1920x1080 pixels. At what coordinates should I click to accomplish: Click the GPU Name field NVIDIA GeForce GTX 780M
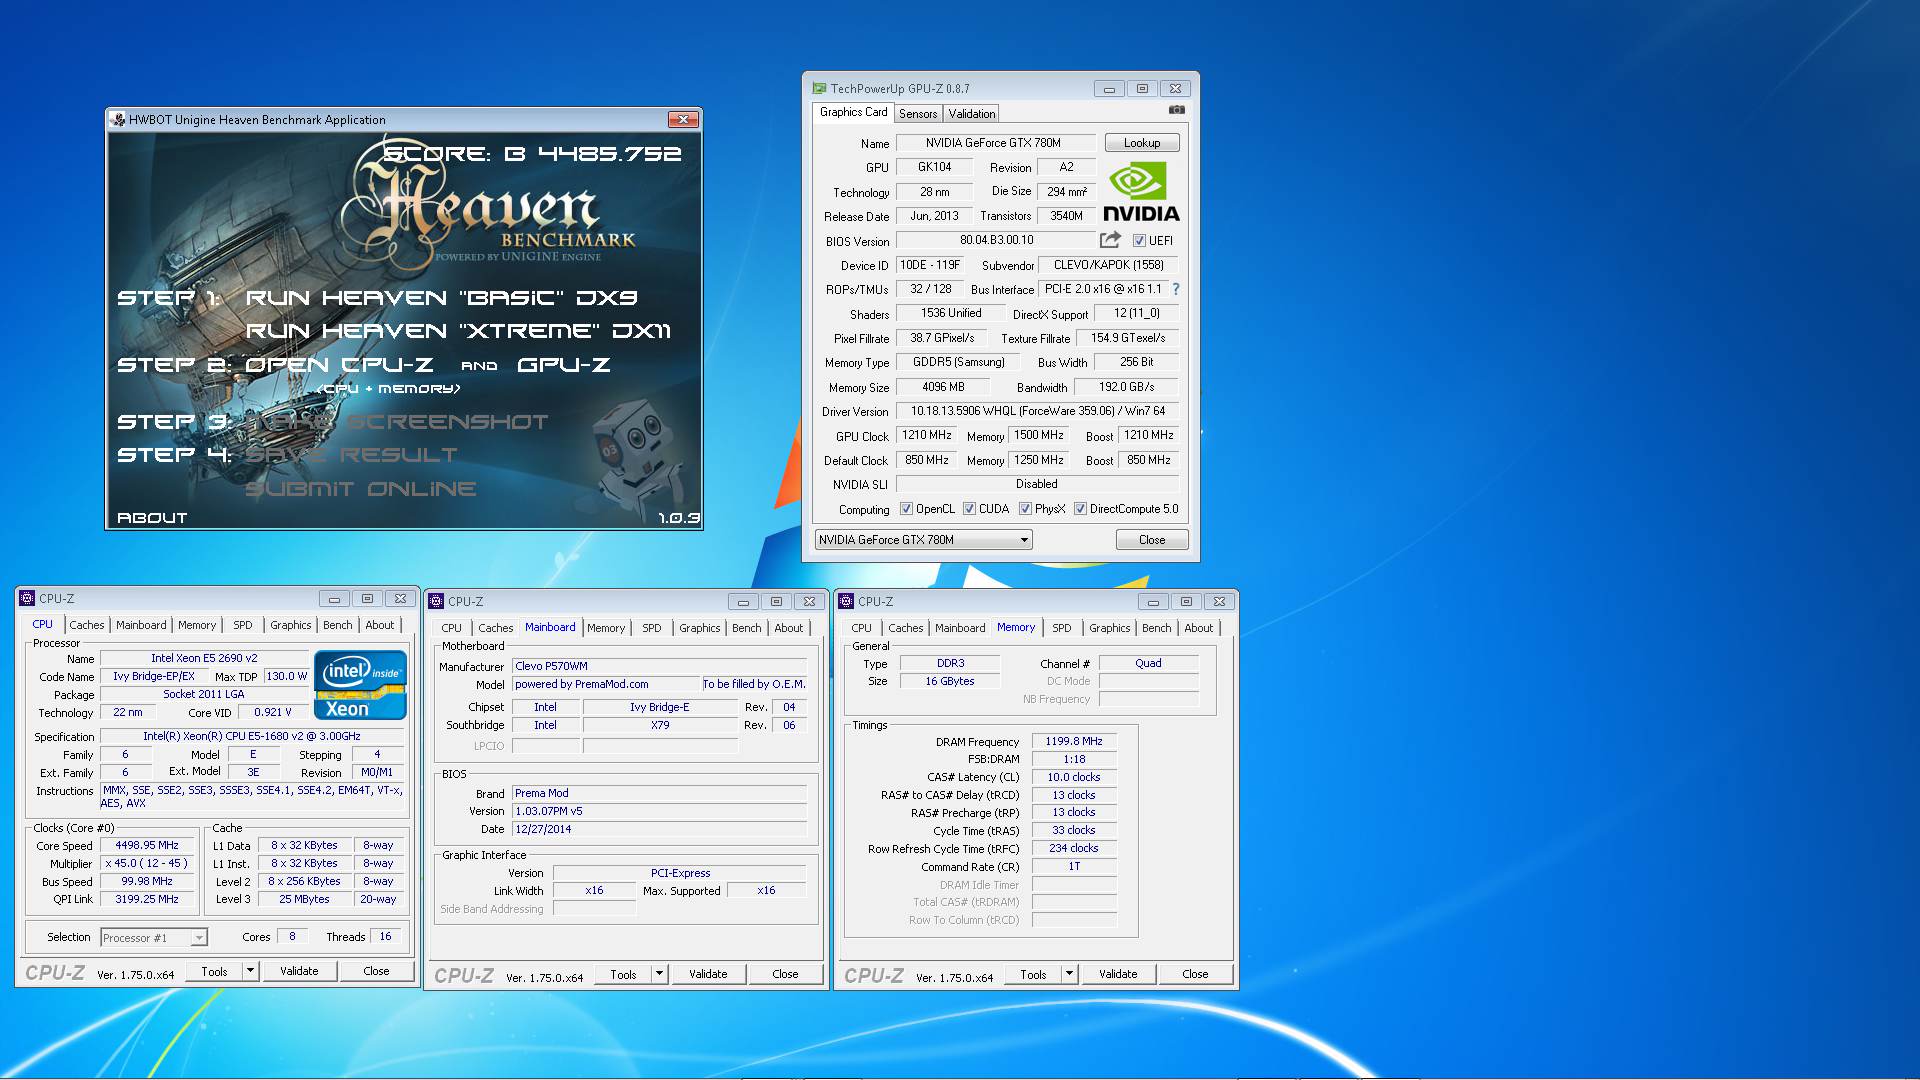[995, 143]
